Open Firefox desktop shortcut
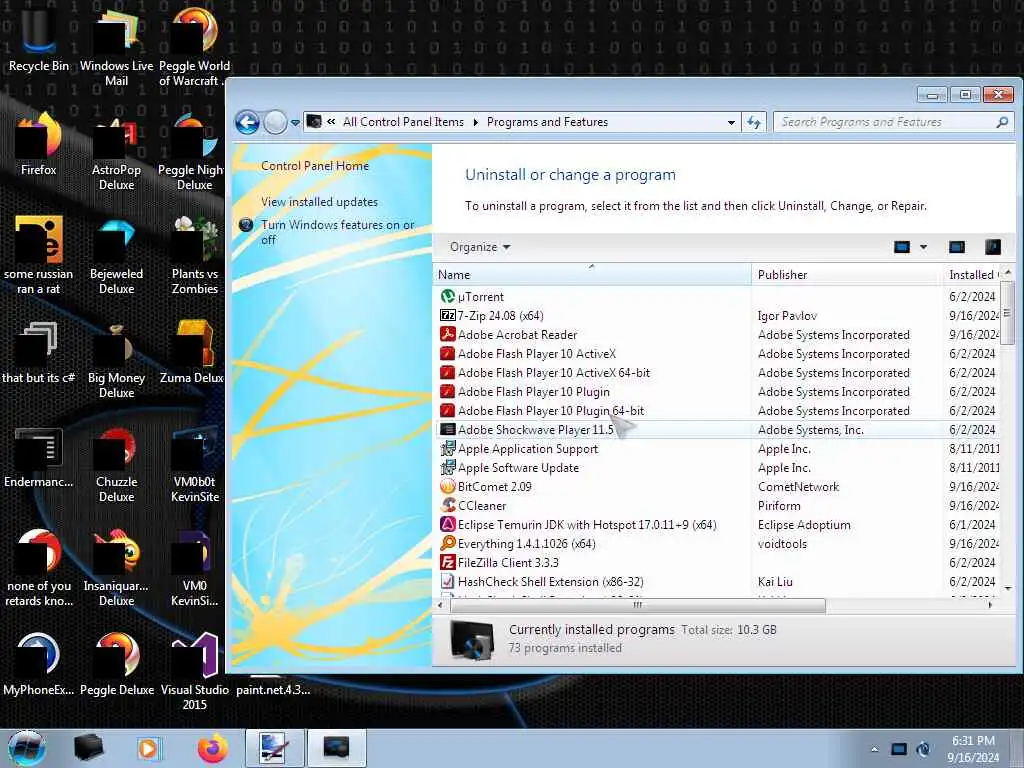Viewport: 1024px width, 768px height. pyautogui.click(x=39, y=144)
